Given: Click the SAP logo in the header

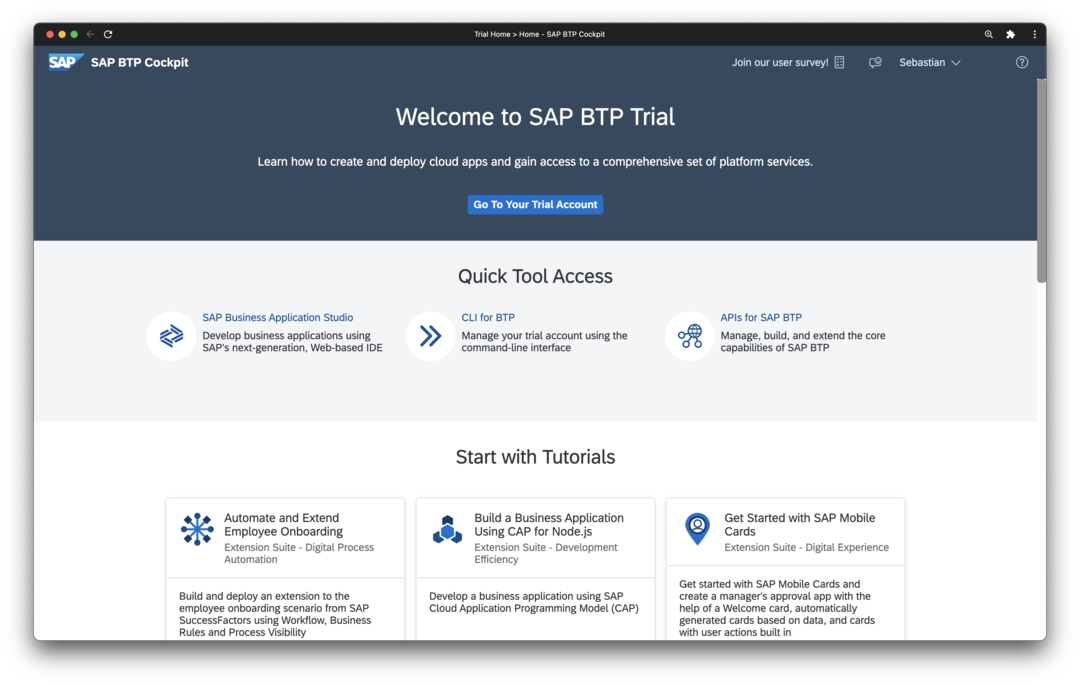Looking at the screenshot, I should coord(65,62).
